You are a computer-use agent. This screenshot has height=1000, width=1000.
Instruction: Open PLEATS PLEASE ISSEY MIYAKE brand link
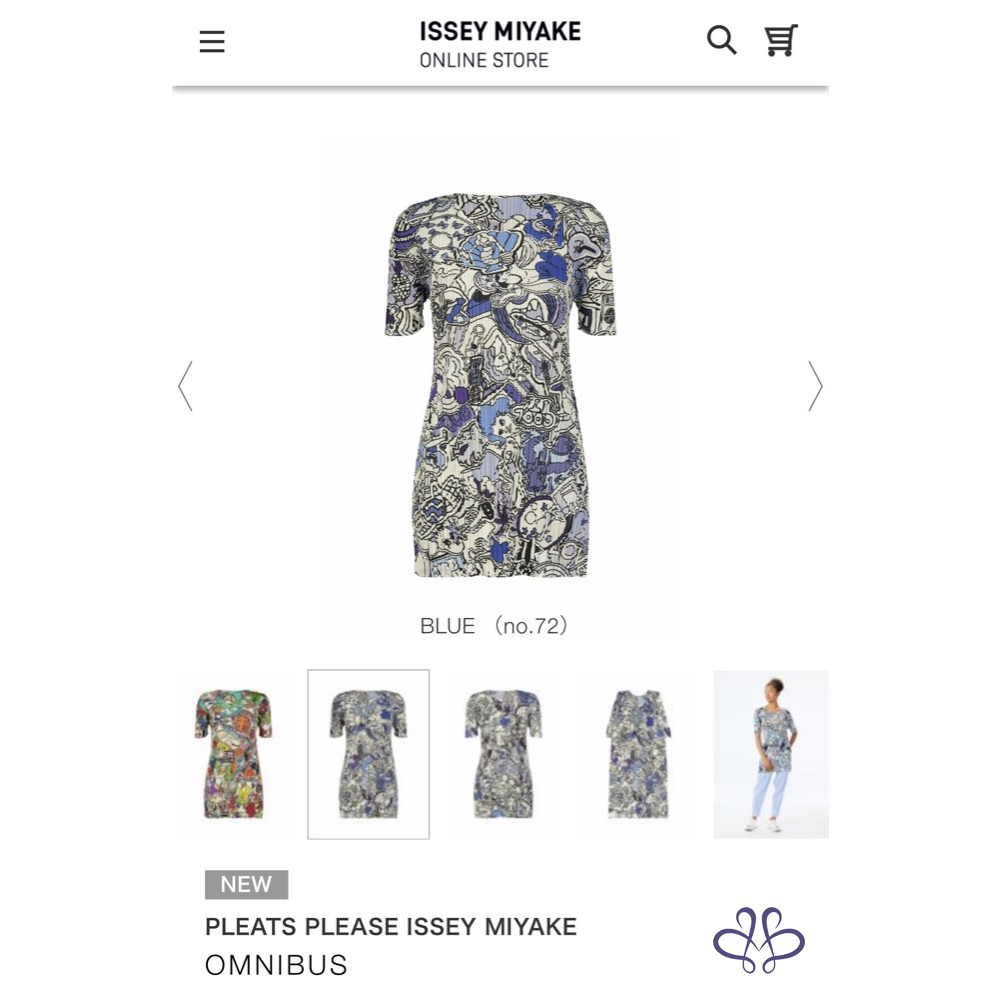point(391,927)
